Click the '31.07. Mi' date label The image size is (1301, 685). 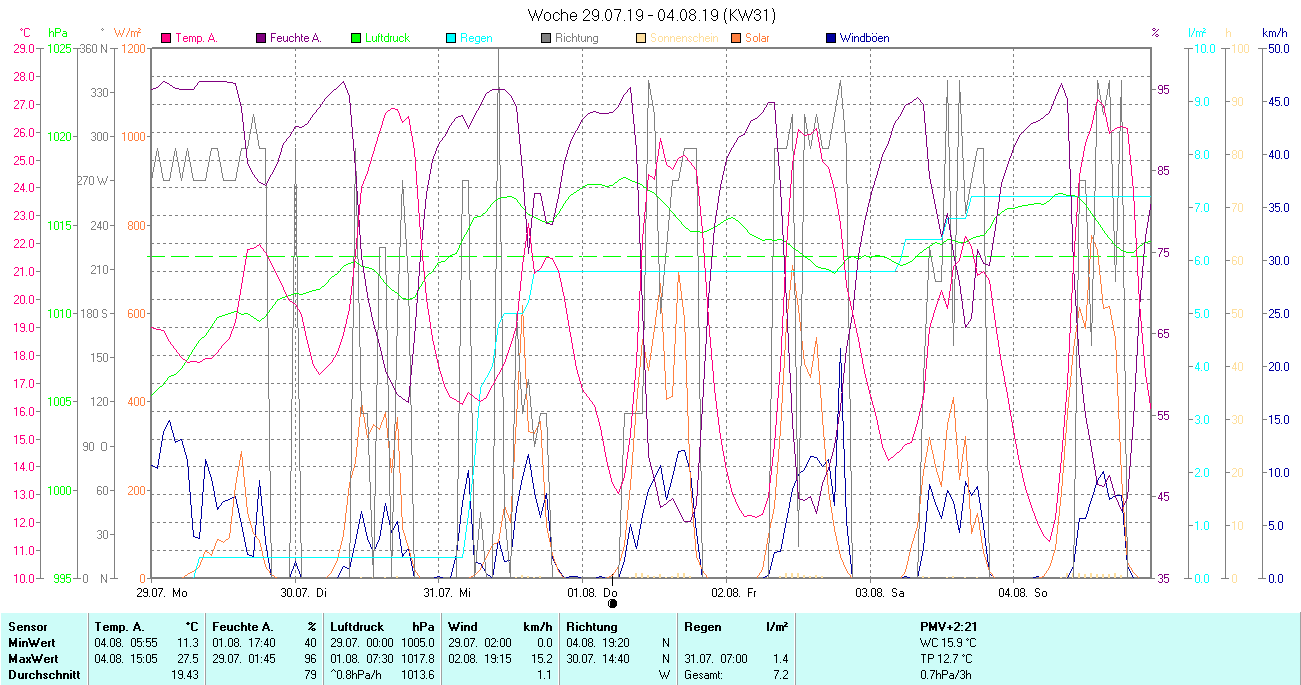pyautogui.click(x=447, y=592)
